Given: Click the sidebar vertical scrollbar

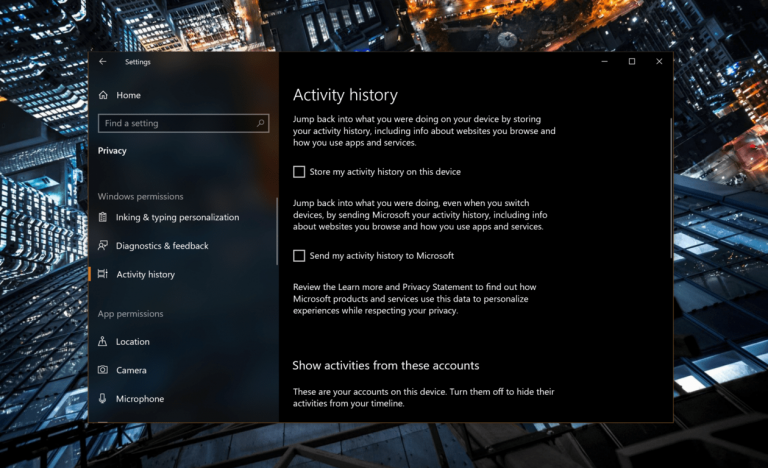Looking at the screenshot, I should [277, 231].
